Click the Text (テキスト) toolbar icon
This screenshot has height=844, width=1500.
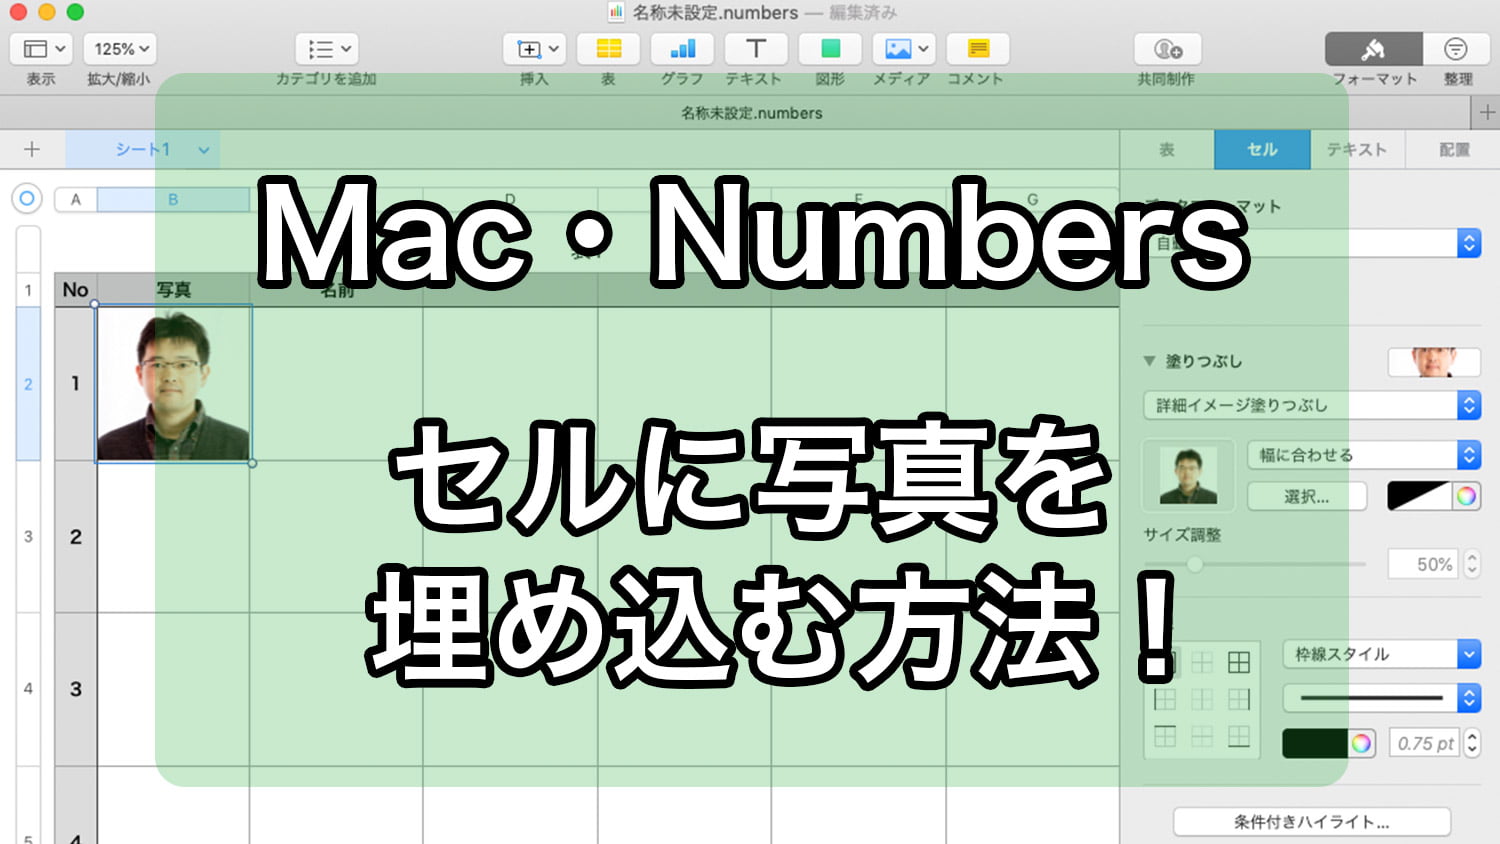(756, 49)
